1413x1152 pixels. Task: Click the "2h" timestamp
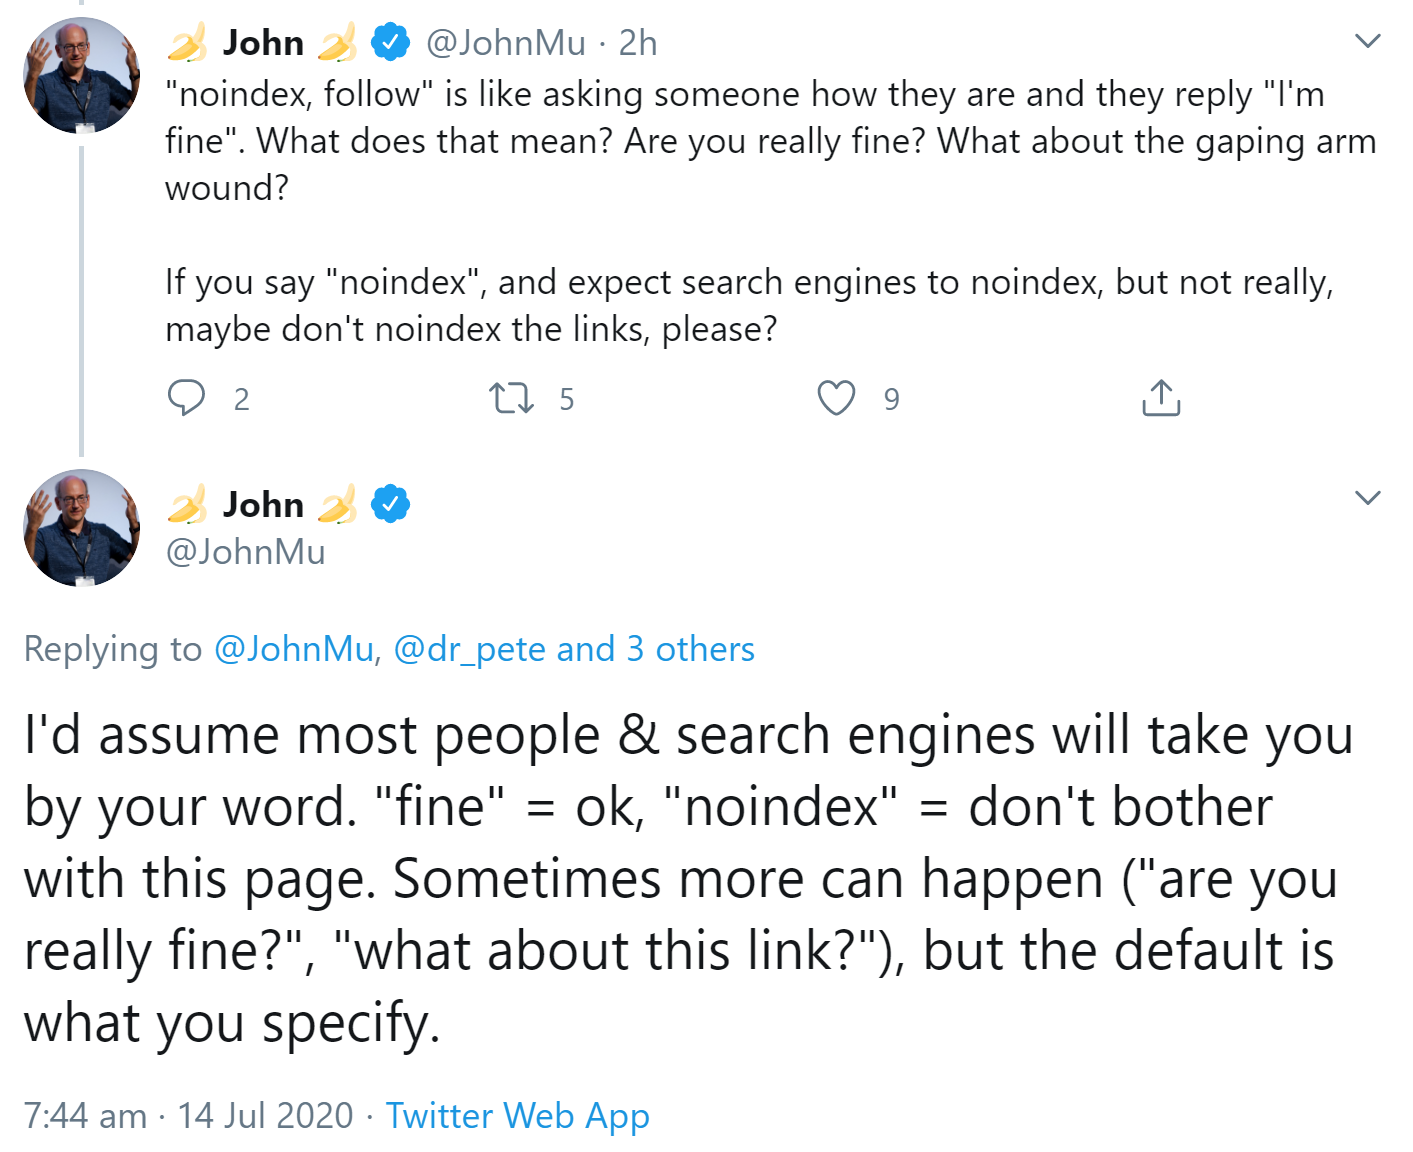pos(637,42)
